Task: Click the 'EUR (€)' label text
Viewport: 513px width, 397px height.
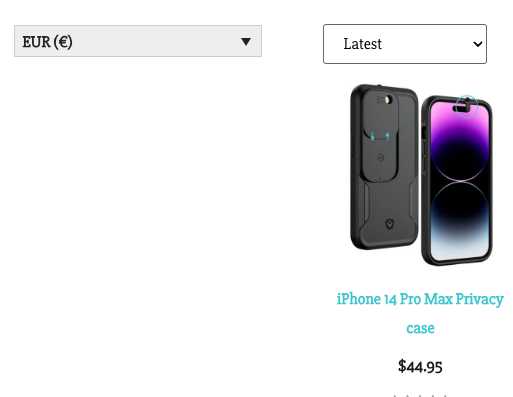Action: [x=47, y=42]
